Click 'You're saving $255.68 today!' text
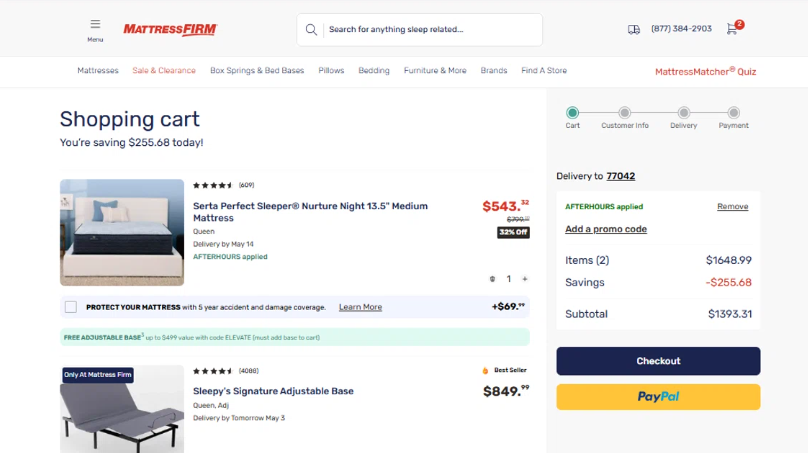 (x=131, y=143)
